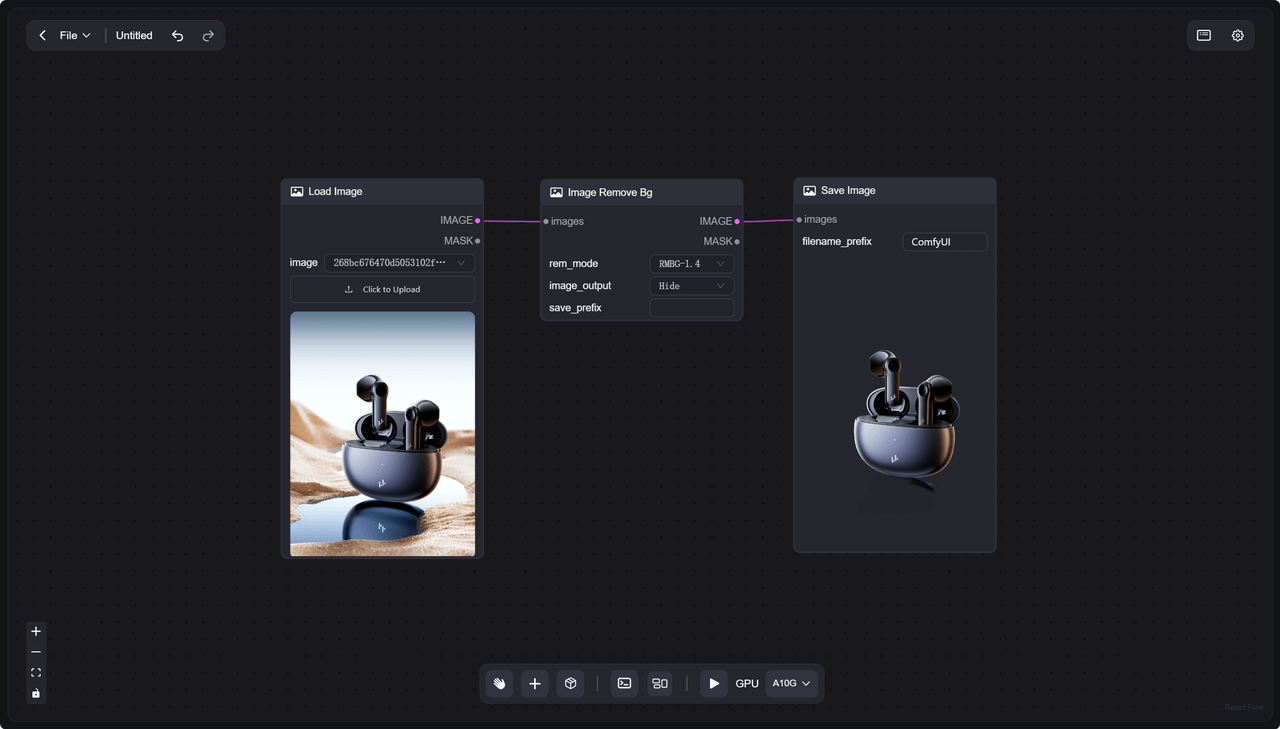This screenshot has height=729, width=1280.
Task: Toggle the canvas lock icon
Action: tap(36, 693)
